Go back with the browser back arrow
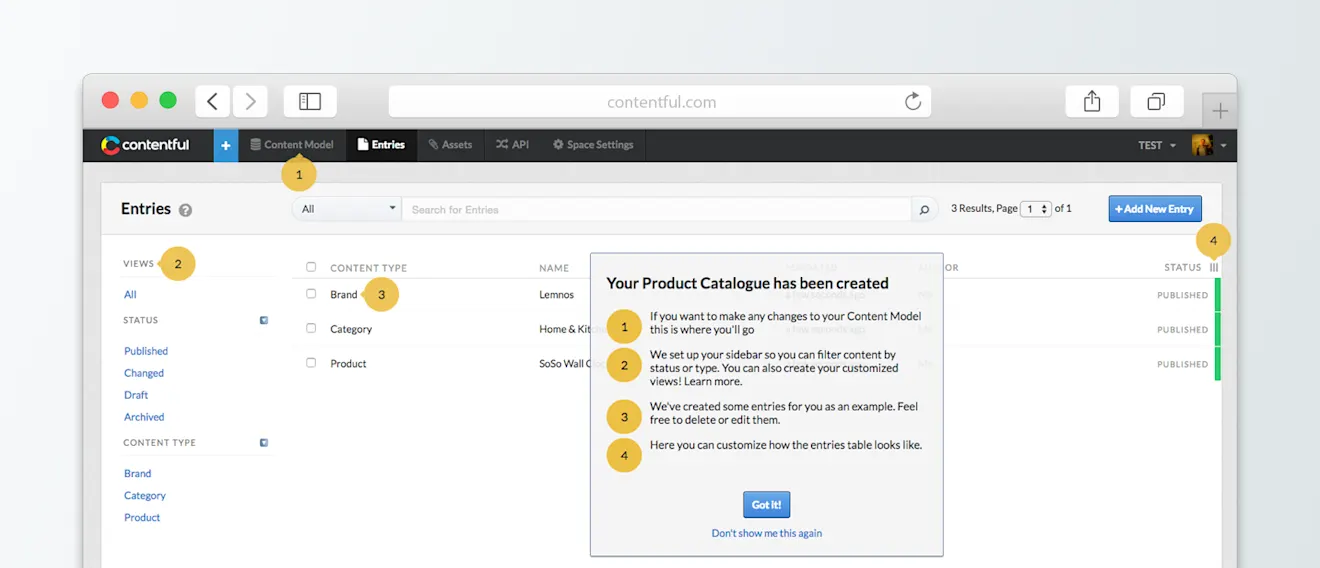Image resolution: width=1320 pixels, height=568 pixels. click(x=212, y=101)
